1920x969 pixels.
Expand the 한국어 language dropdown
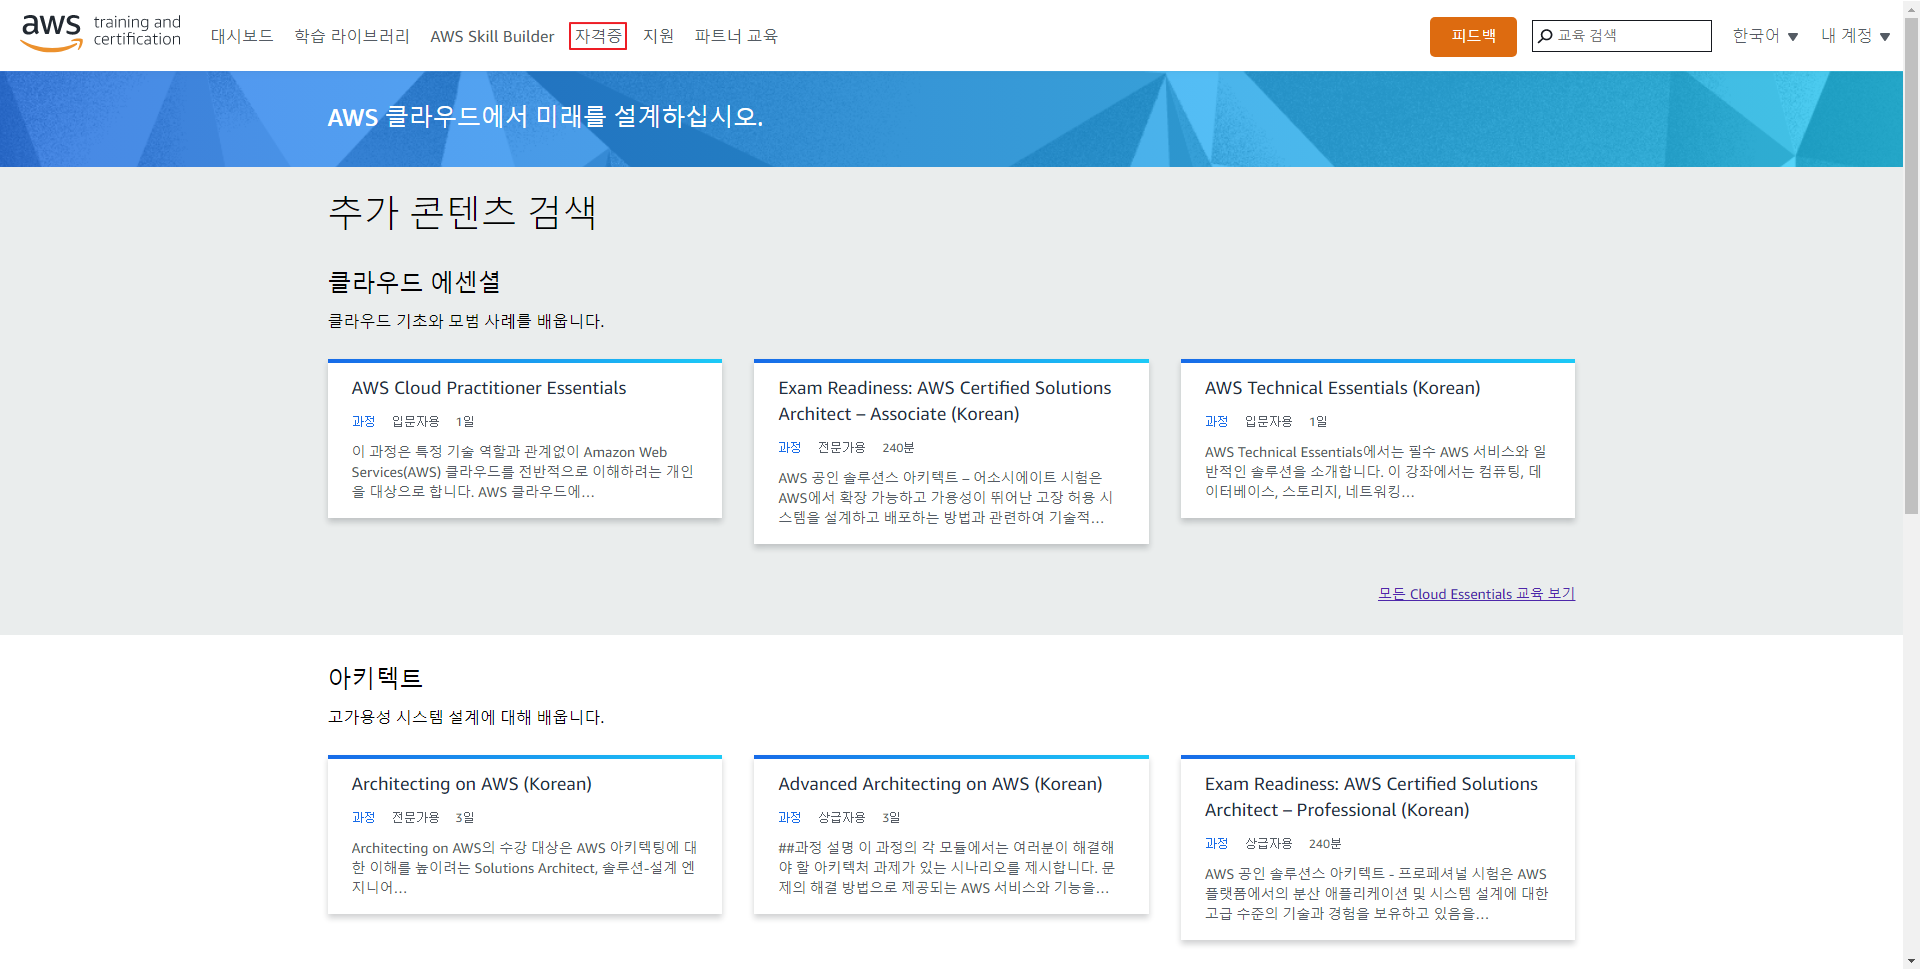point(1765,36)
